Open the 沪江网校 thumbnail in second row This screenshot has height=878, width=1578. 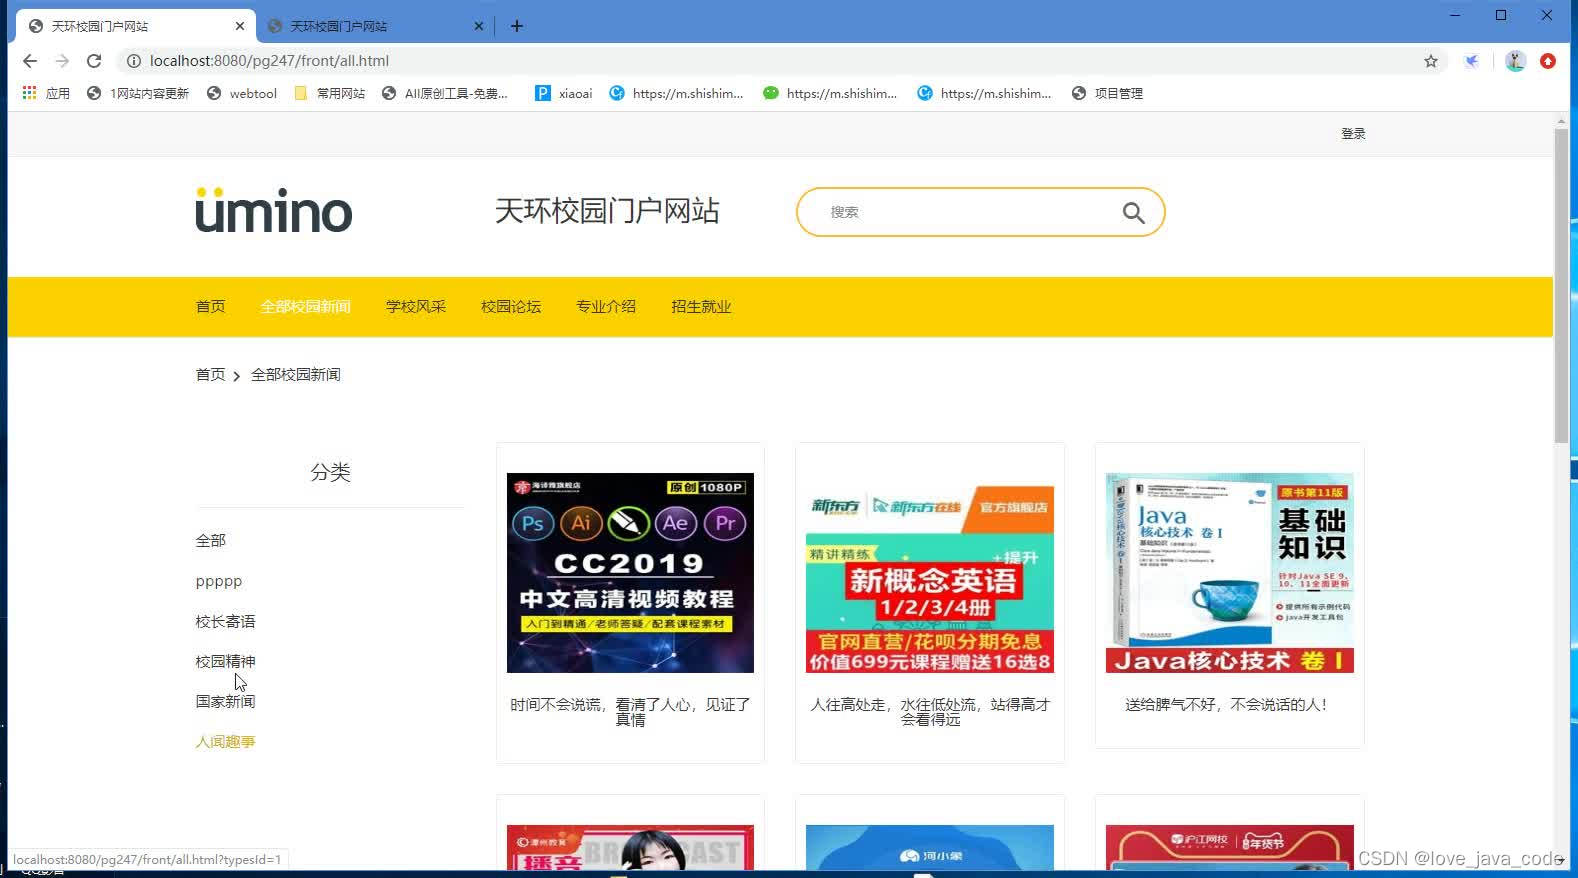tap(1230, 847)
